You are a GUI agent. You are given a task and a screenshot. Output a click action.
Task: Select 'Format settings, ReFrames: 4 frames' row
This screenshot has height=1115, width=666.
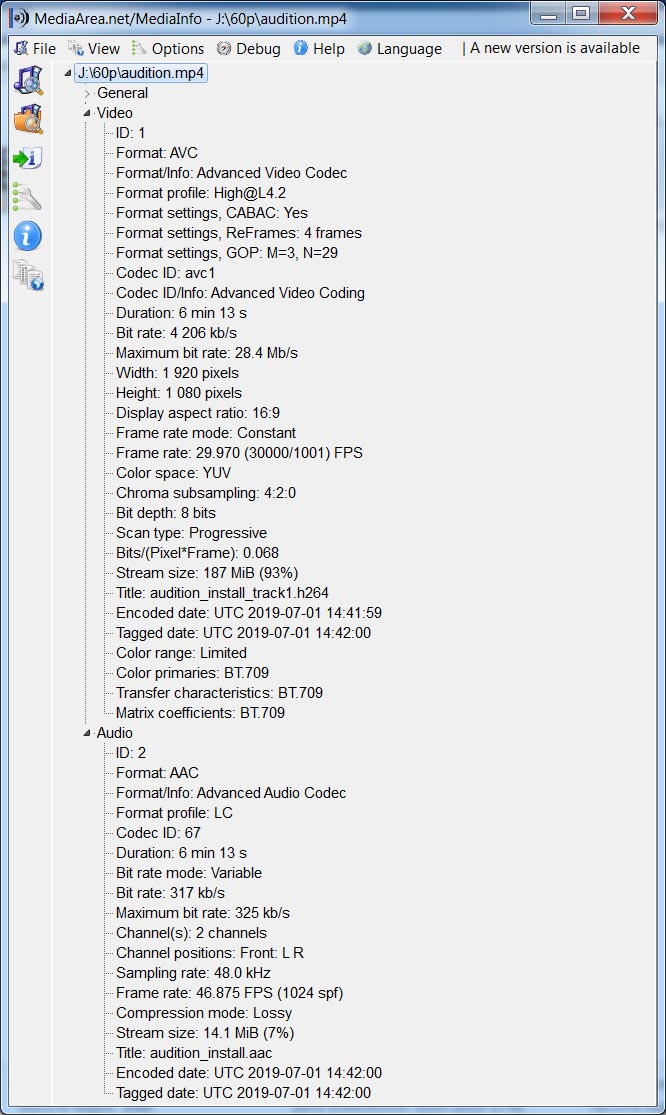pyautogui.click(x=239, y=233)
